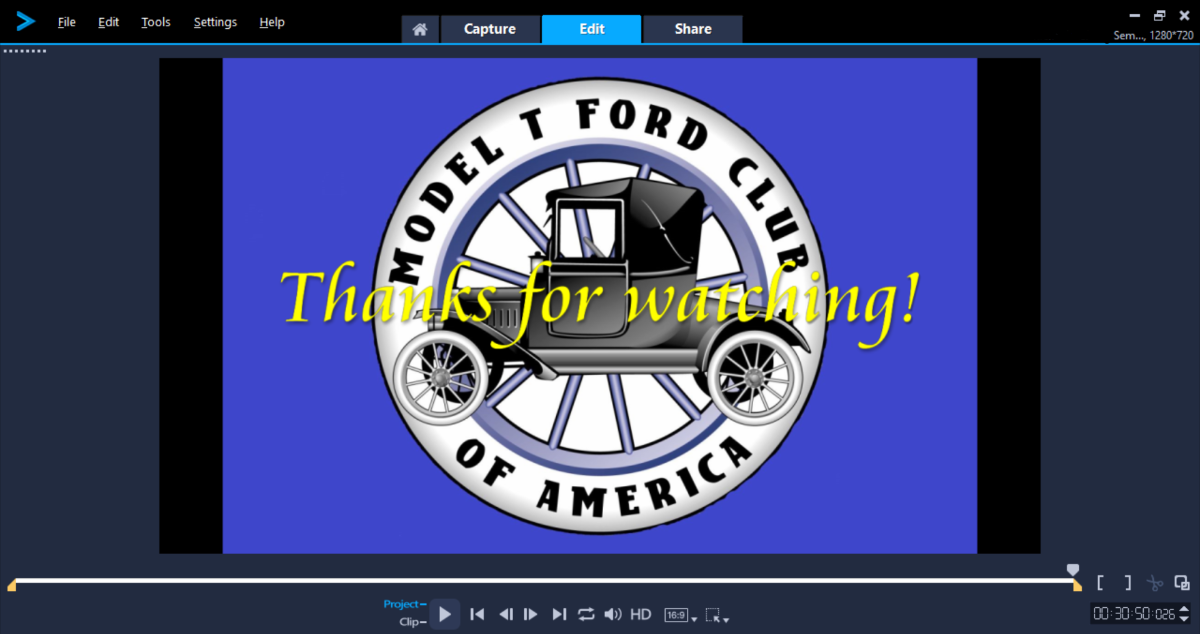Switch to Clip playback mode
Screen dimensions: 1200x634
[x=408, y=622]
